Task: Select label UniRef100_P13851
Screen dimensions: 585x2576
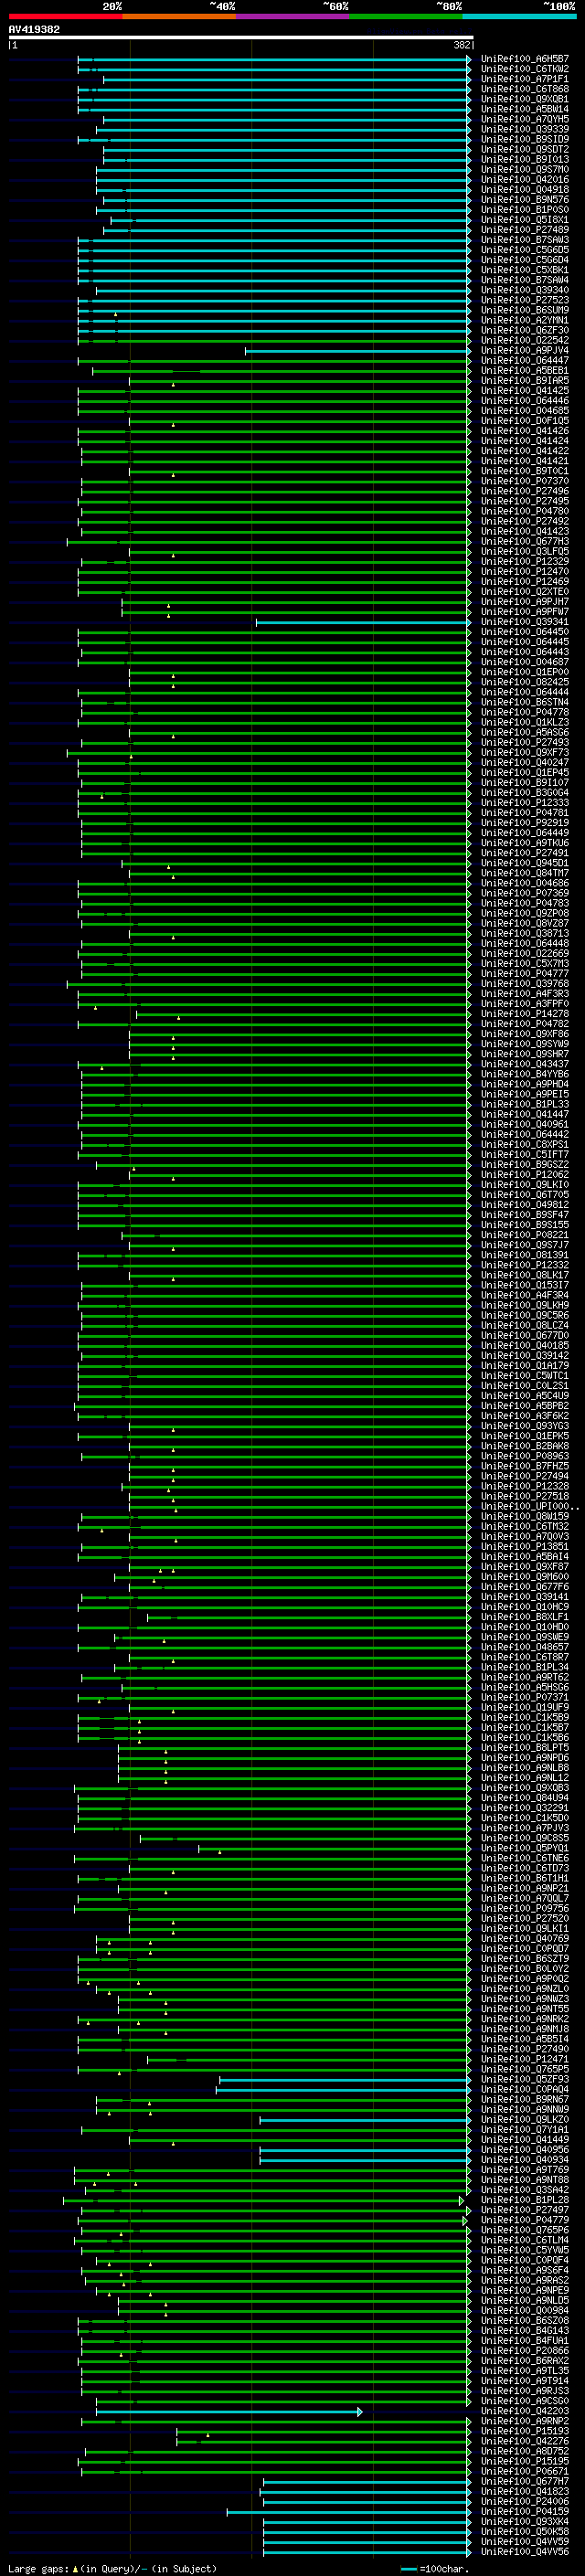Action: [x=524, y=1547]
